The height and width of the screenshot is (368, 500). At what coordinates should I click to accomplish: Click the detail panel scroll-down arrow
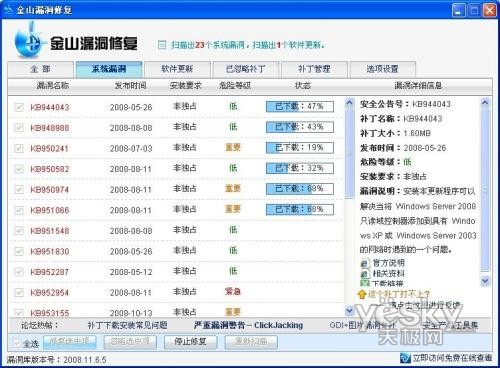point(485,282)
